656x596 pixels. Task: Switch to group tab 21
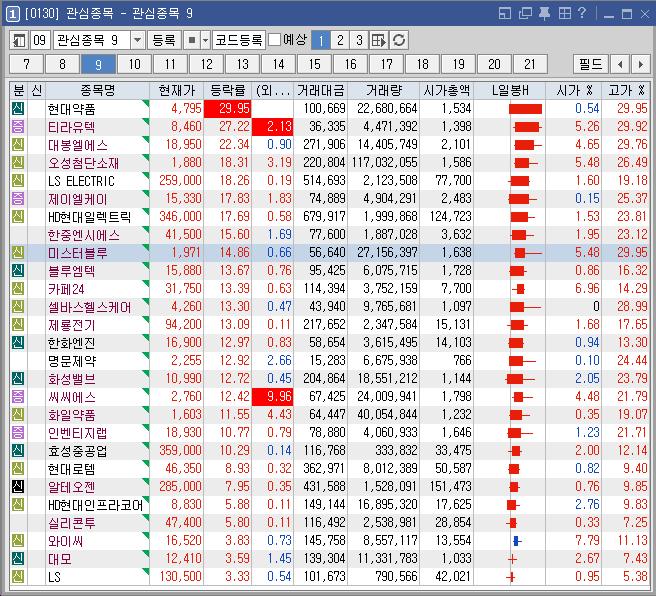(x=530, y=64)
